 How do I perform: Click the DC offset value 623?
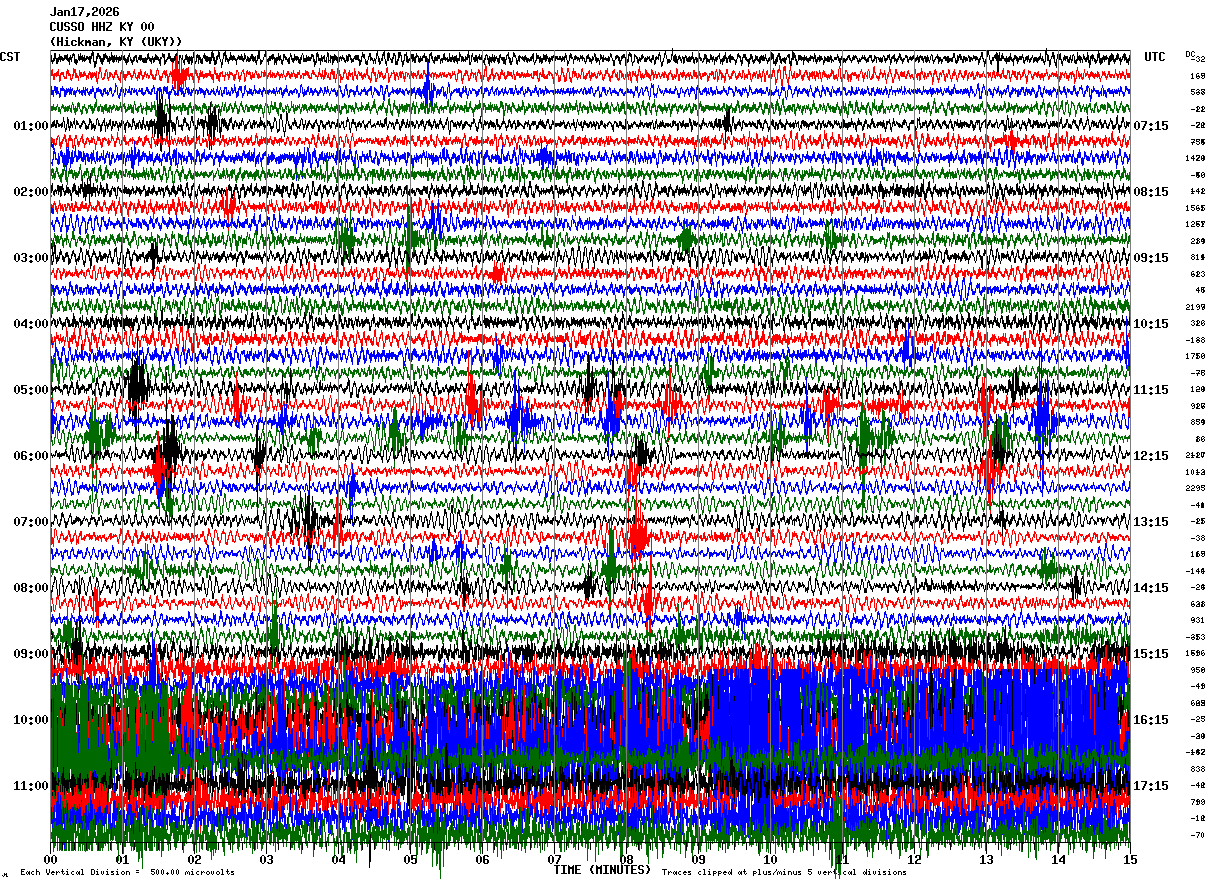1198,274
